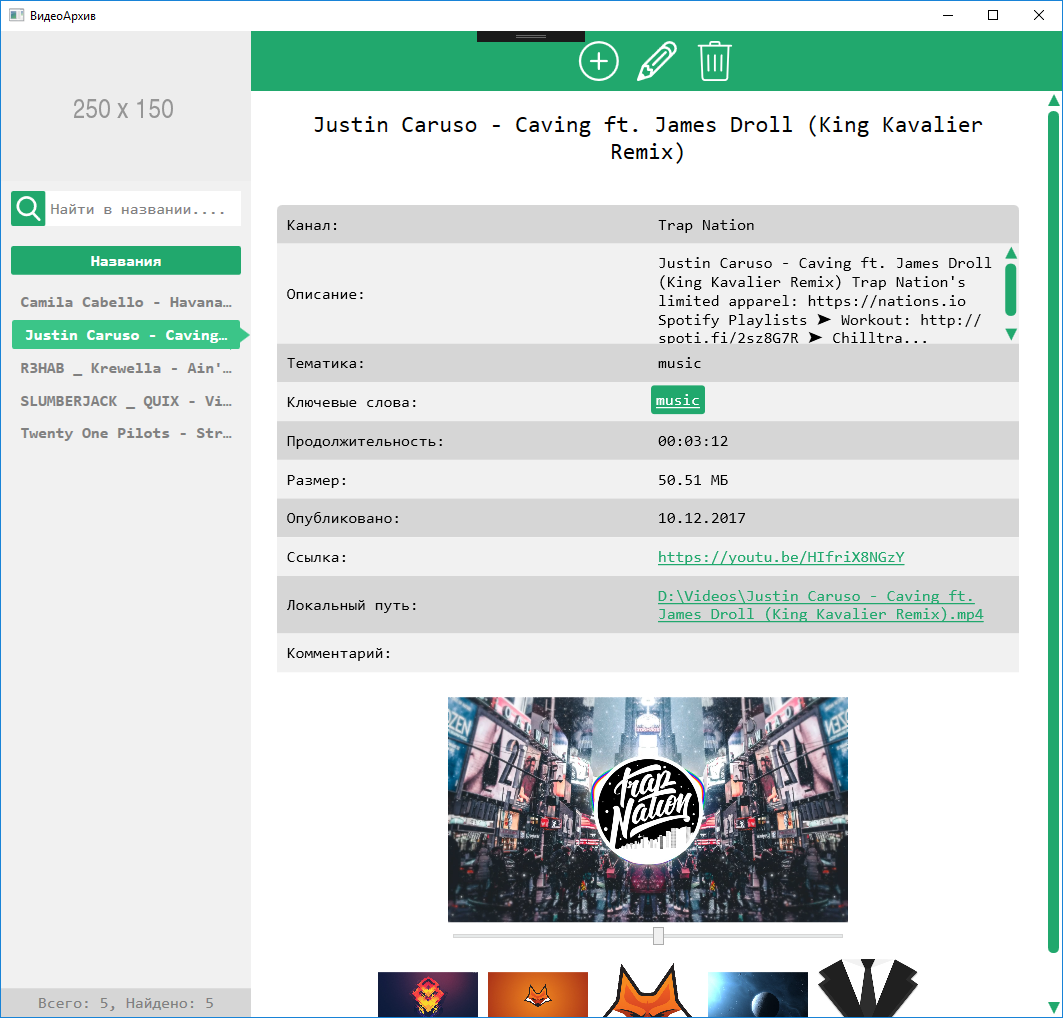This screenshot has width=1063, height=1018.
Task: Click the video title heading text
Action: tap(647, 138)
